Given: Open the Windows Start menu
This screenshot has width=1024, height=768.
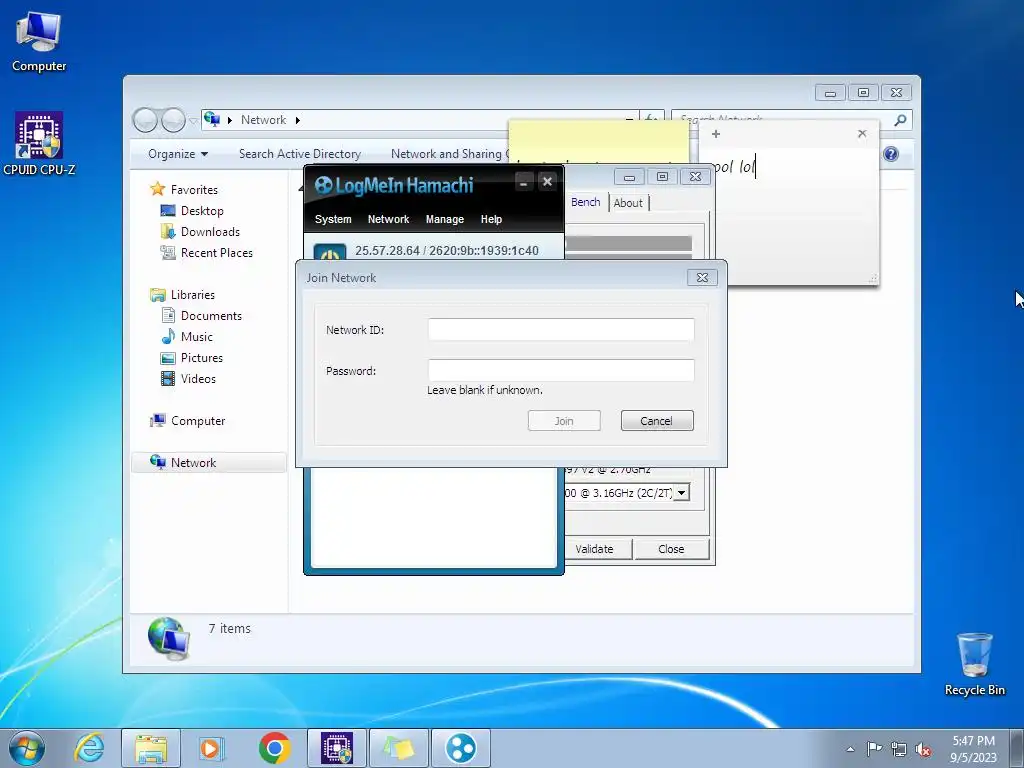Looking at the screenshot, I should [x=27, y=748].
